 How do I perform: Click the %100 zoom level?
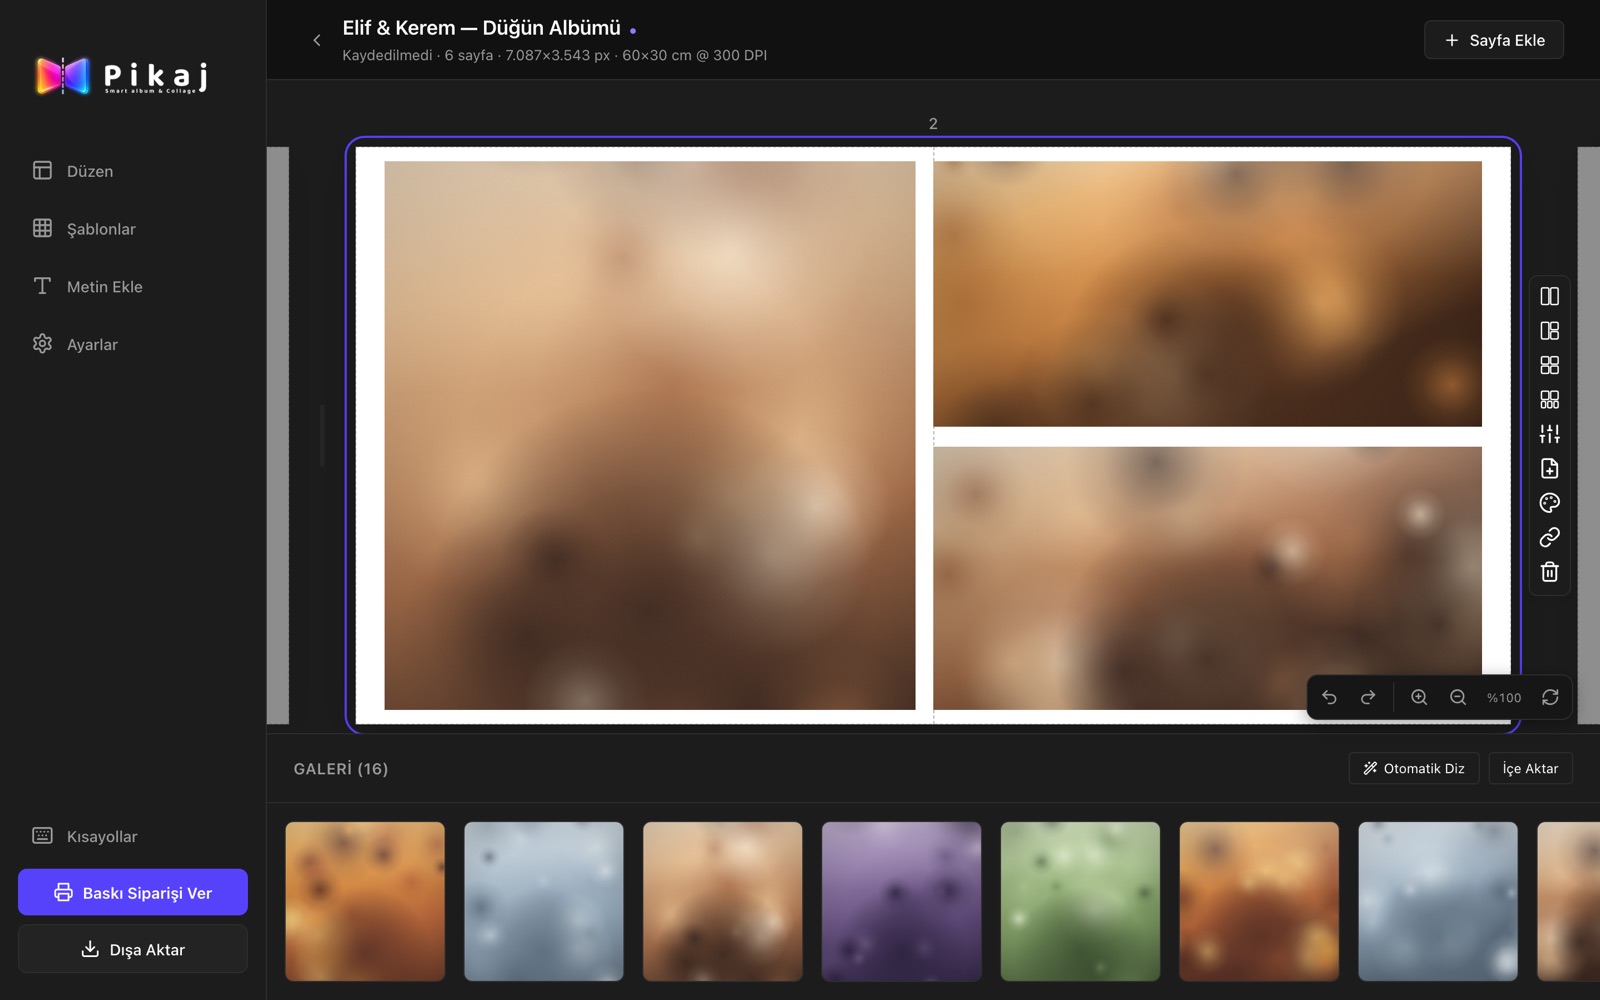pos(1503,698)
